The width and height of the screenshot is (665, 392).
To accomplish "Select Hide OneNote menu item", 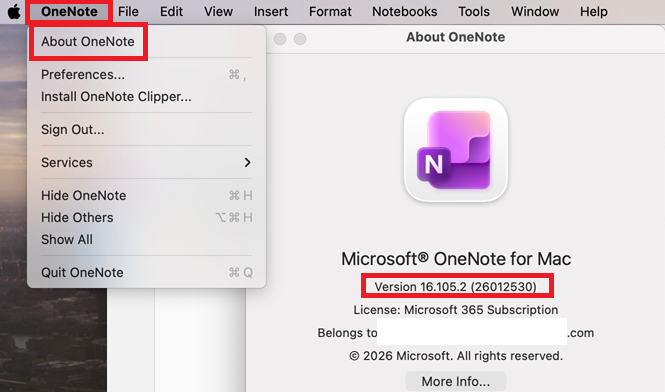I will click(x=146, y=196).
